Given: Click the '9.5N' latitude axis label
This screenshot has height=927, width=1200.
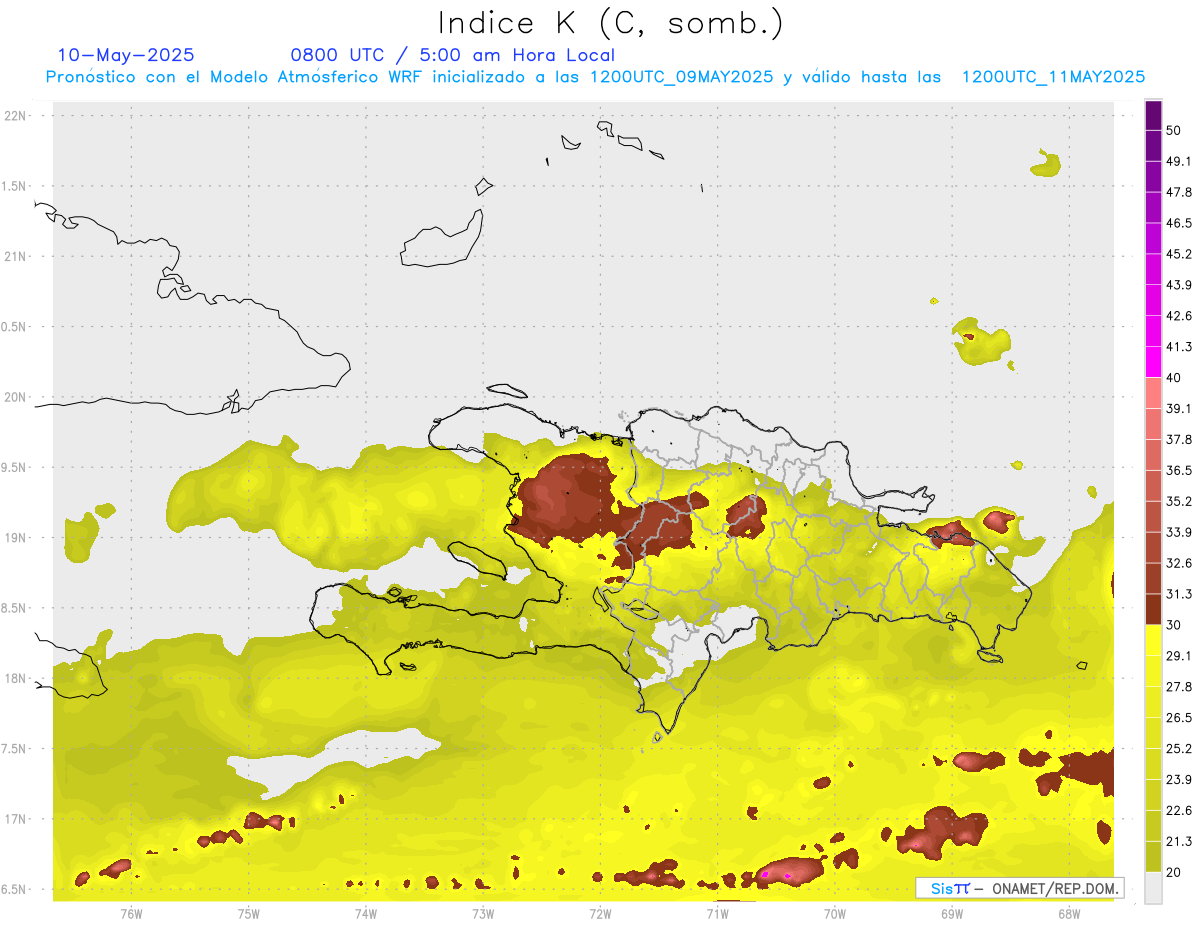Looking at the screenshot, I should pyautogui.click(x=15, y=468).
